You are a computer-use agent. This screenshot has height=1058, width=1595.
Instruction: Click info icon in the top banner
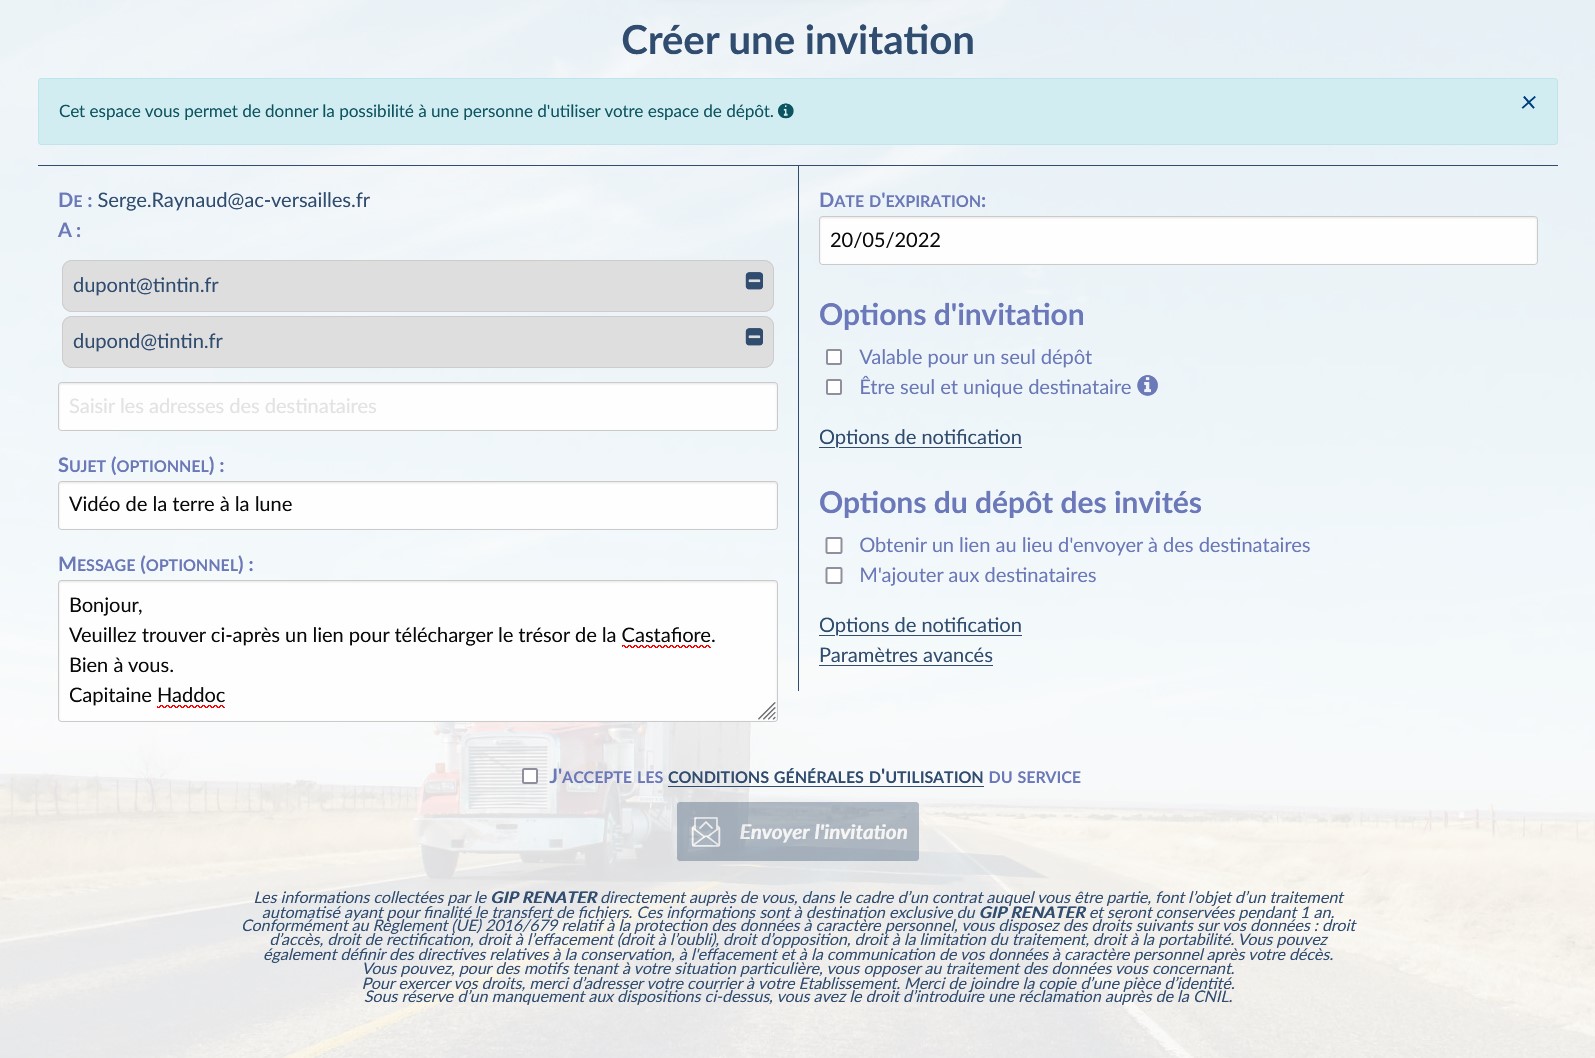click(x=786, y=111)
